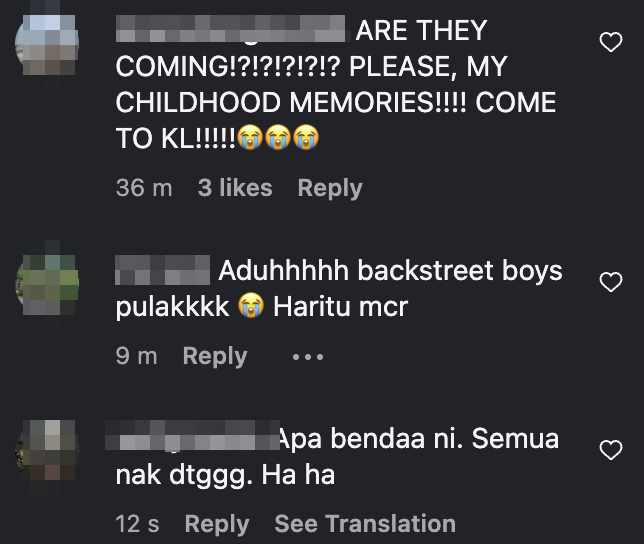Open blurred username before "Apa bendaa ni"
The width and height of the screenshot is (644, 544).
[192, 436]
